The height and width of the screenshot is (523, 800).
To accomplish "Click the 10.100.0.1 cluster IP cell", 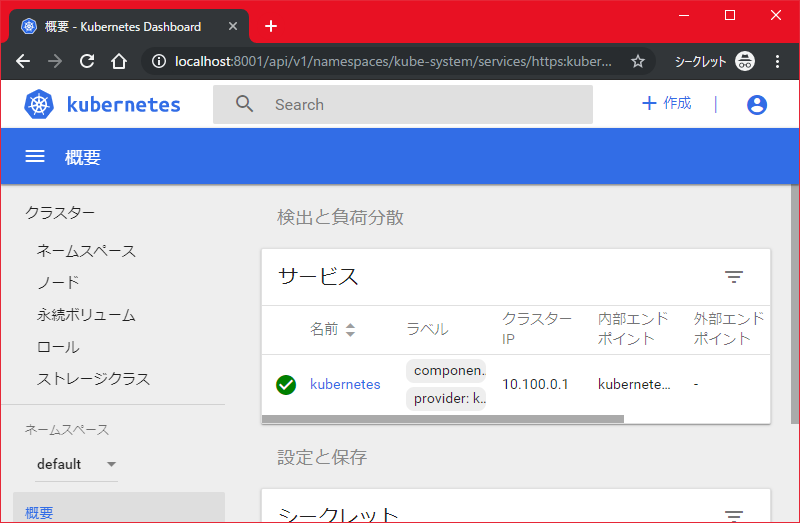I will coord(535,384).
